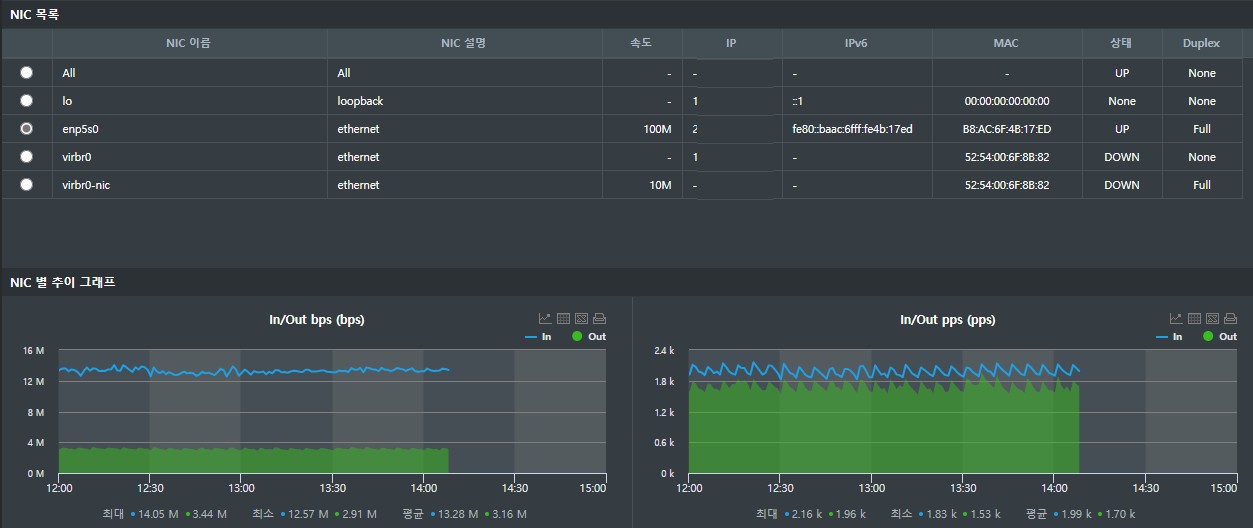Sort by the MAC column header
Viewport: 1253px width, 528px height.
click(1007, 43)
